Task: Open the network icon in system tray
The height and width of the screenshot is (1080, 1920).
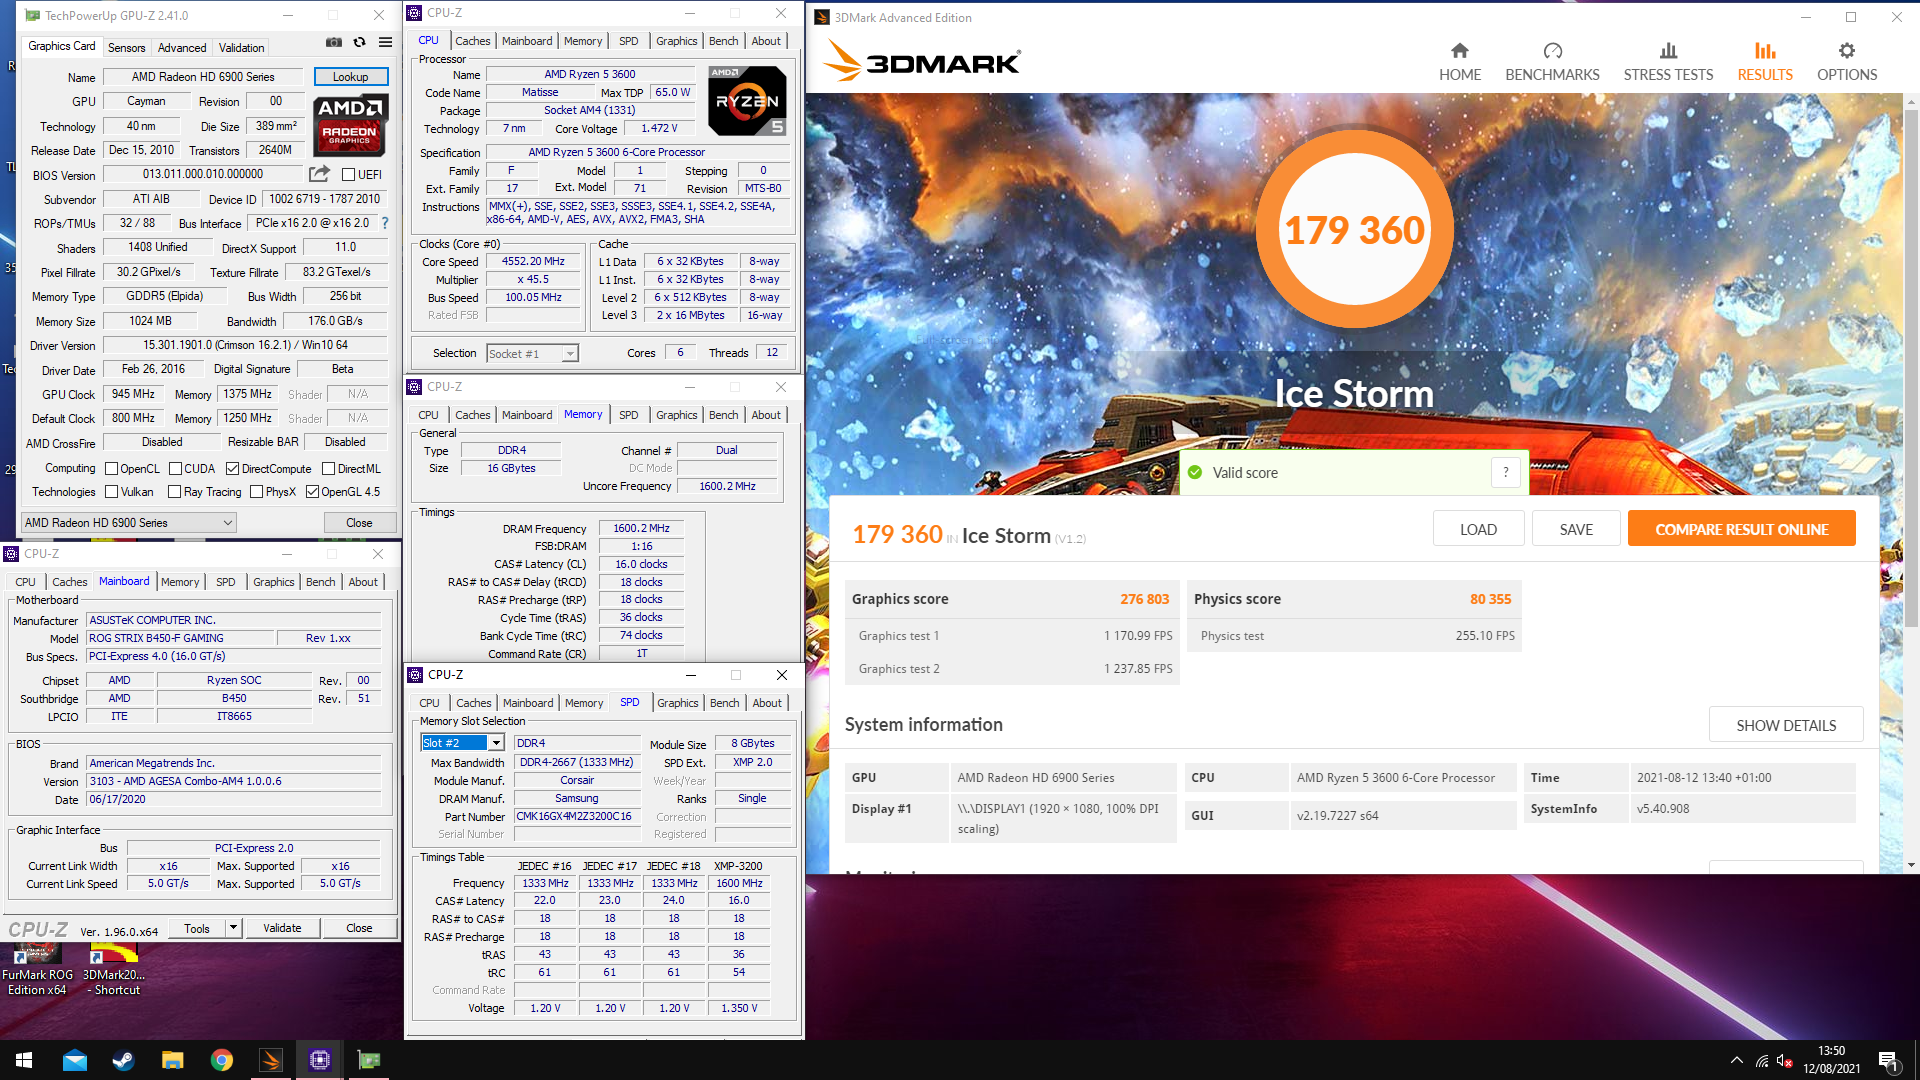Action: pos(1762,1060)
